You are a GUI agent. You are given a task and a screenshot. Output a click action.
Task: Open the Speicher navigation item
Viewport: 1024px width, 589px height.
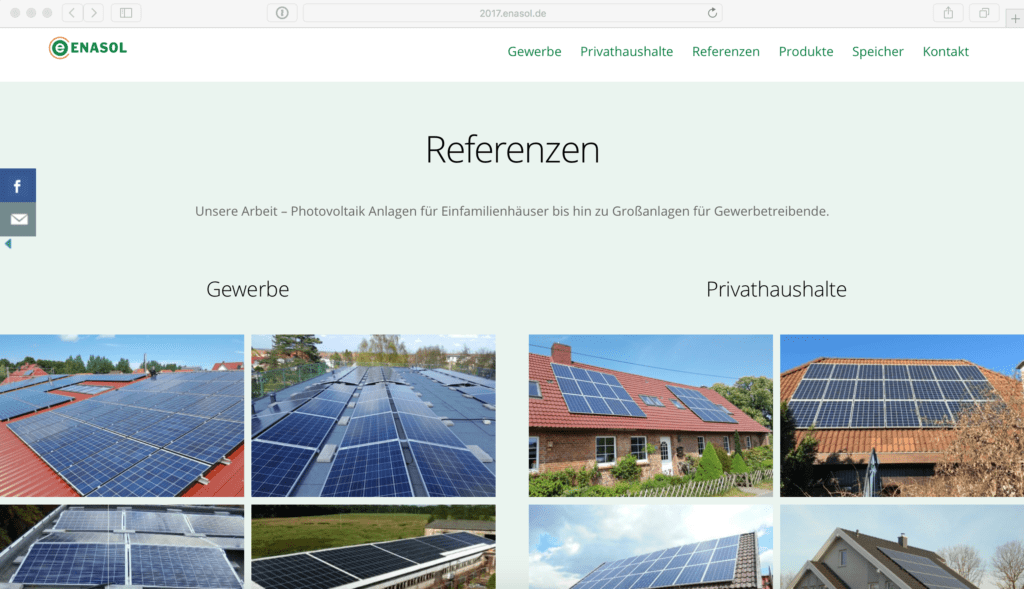click(x=878, y=52)
